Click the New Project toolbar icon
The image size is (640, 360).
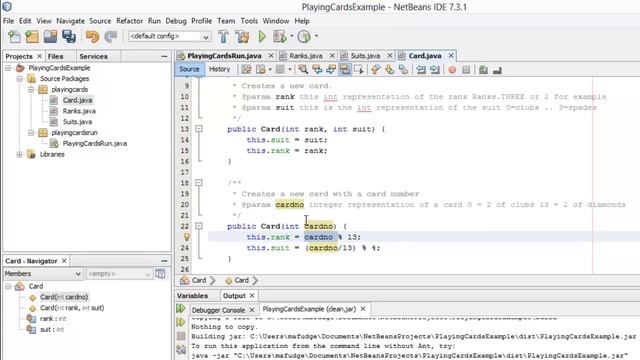[31, 37]
